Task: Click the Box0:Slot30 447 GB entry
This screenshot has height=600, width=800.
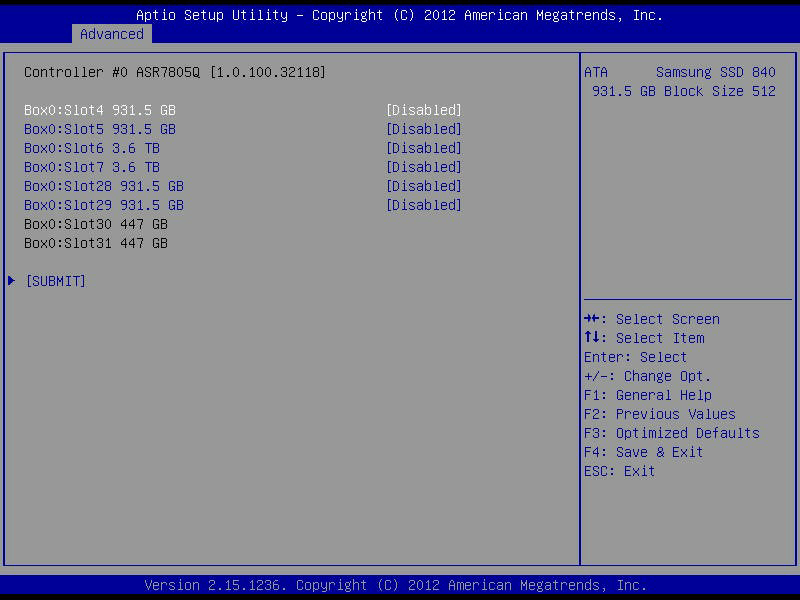Action: [96, 224]
